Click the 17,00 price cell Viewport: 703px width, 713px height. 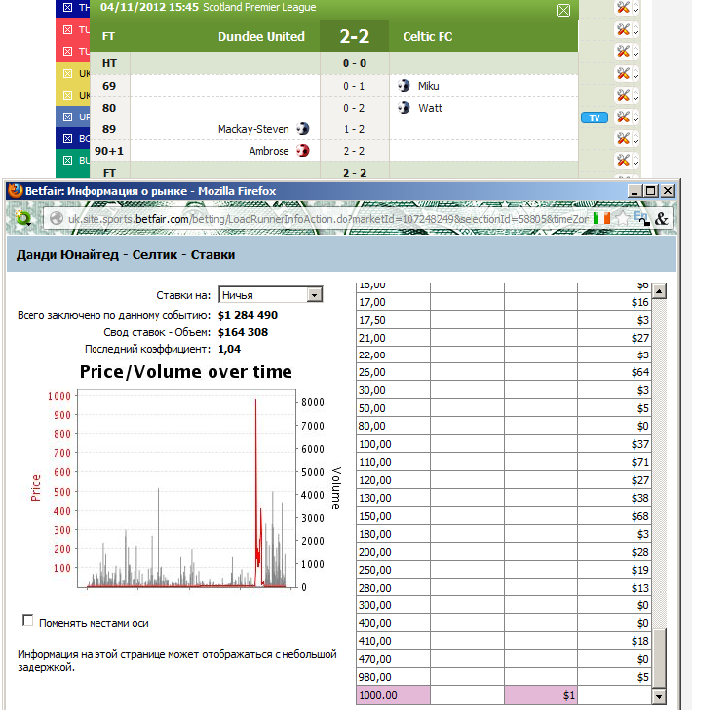click(393, 302)
